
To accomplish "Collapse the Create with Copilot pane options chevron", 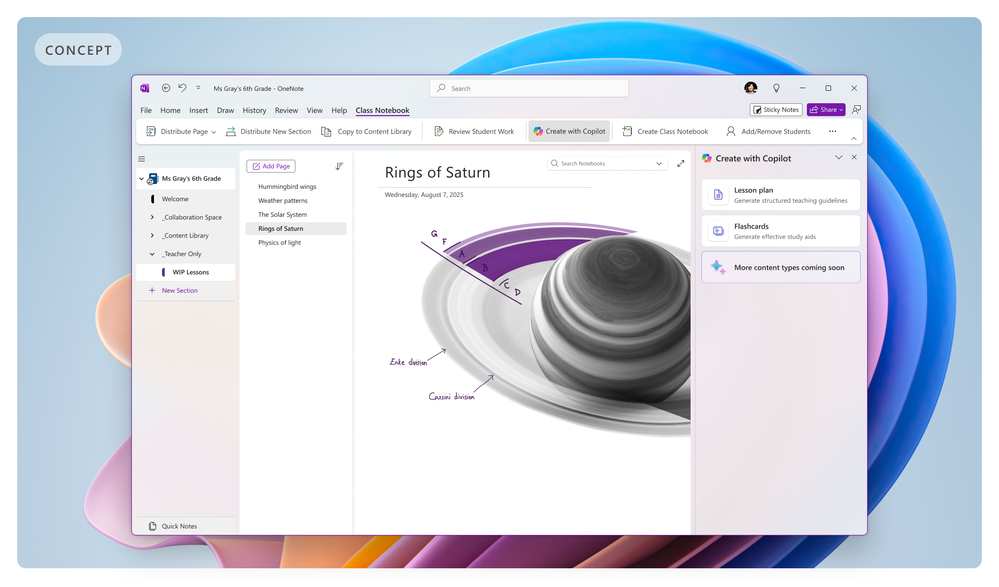I will coord(838,157).
